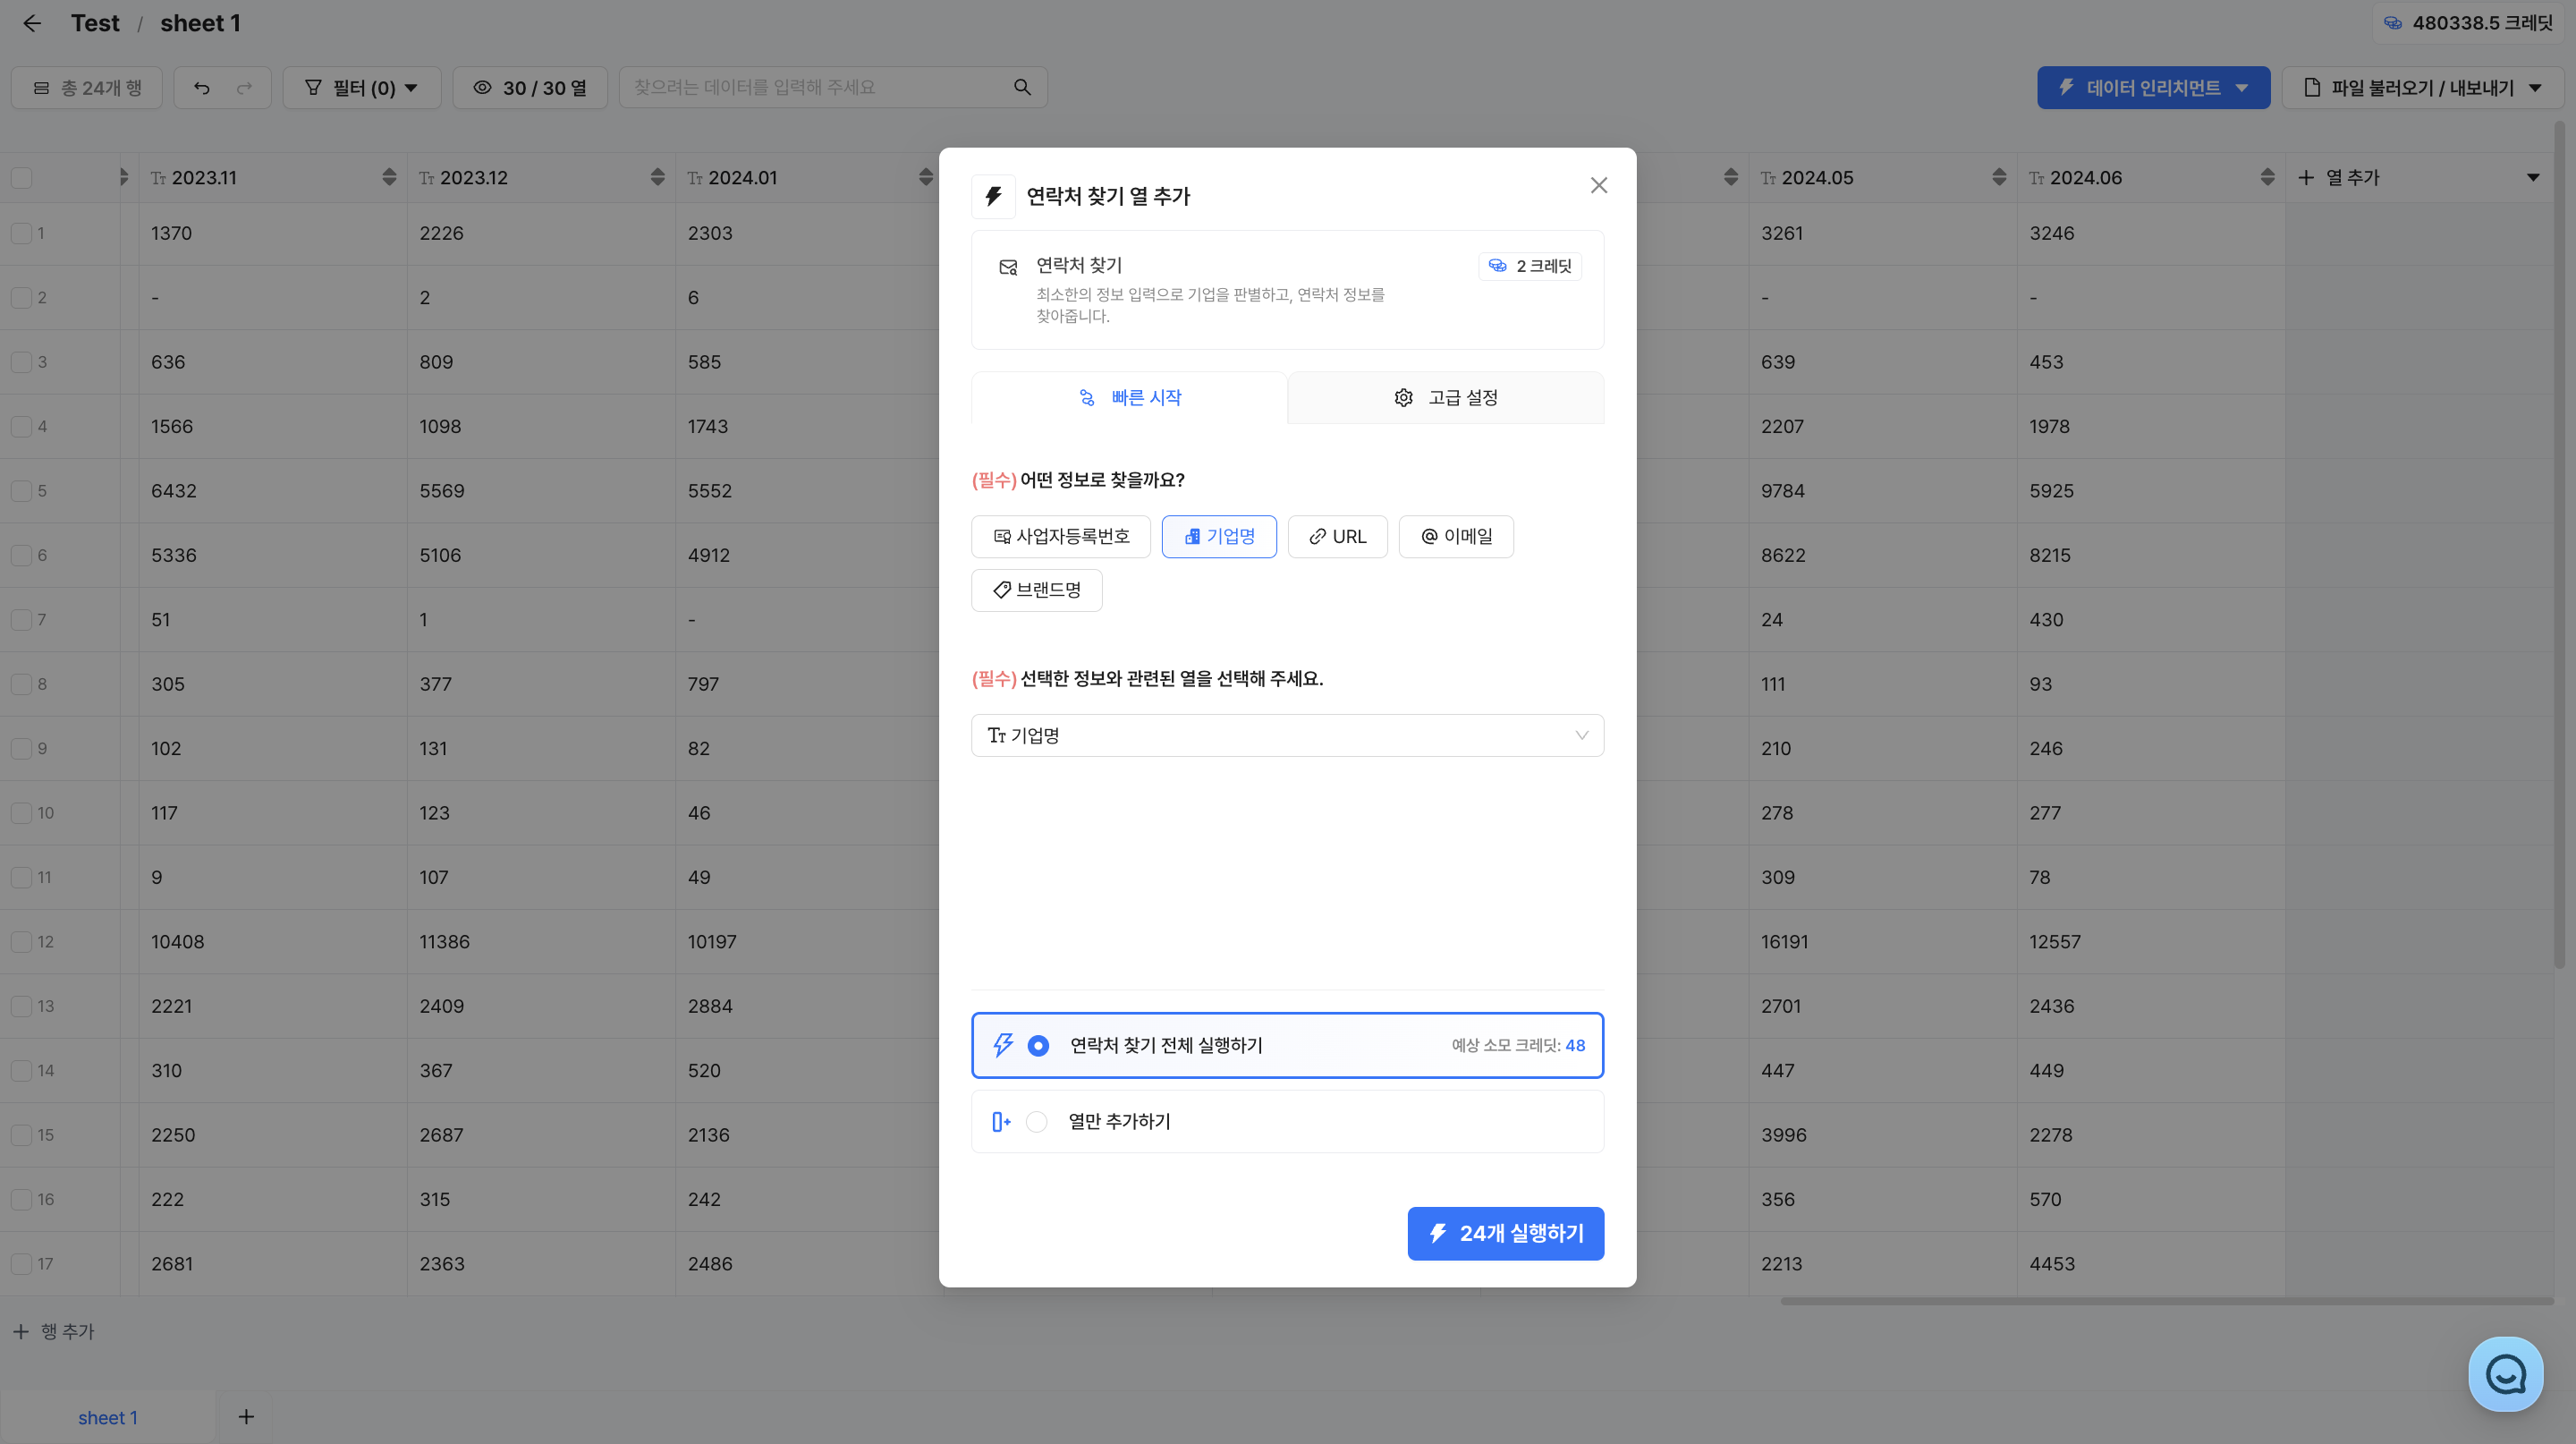Expand the 필터 (0) dropdown
Image resolution: width=2576 pixels, height=1444 pixels.
(x=361, y=88)
